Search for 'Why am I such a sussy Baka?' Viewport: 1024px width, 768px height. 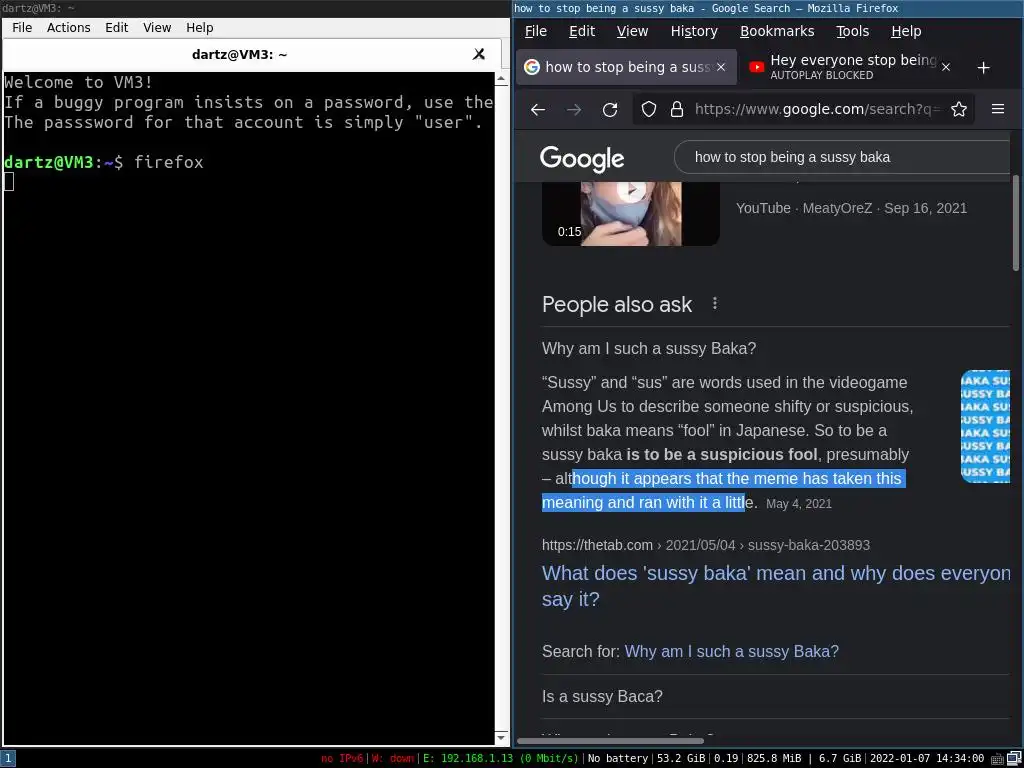tap(731, 651)
